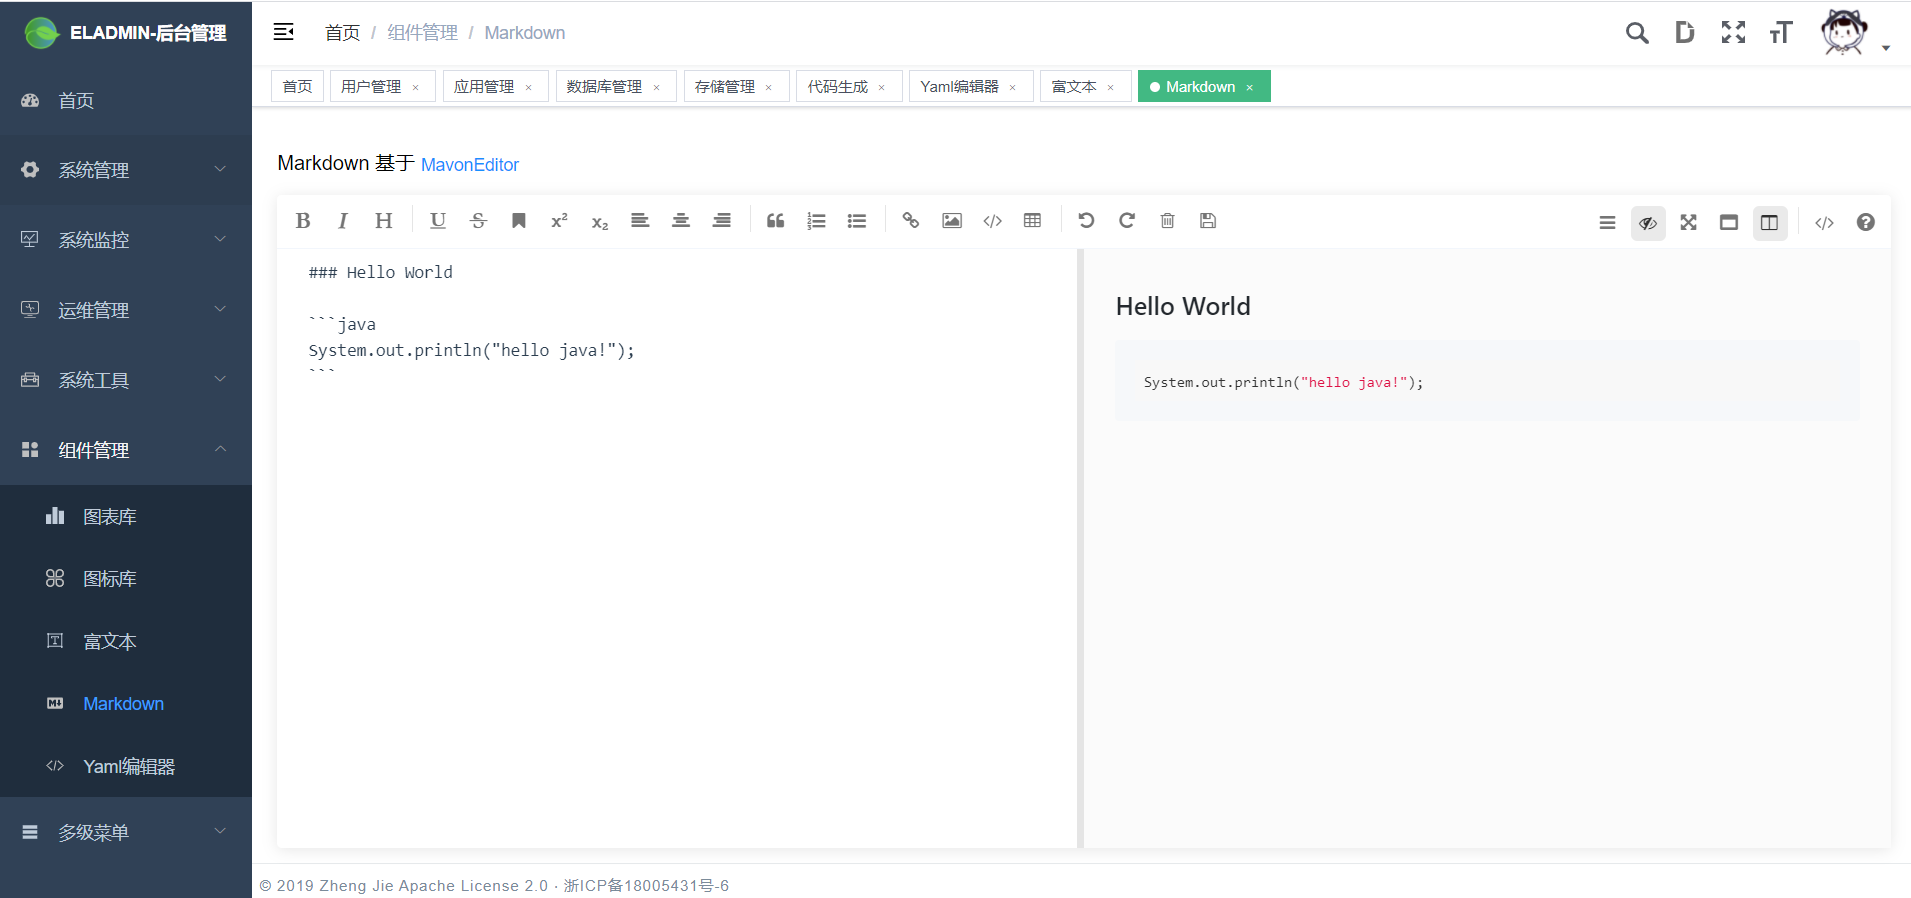
Task: Expand the 系统工具 menu
Action: [x=126, y=380]
